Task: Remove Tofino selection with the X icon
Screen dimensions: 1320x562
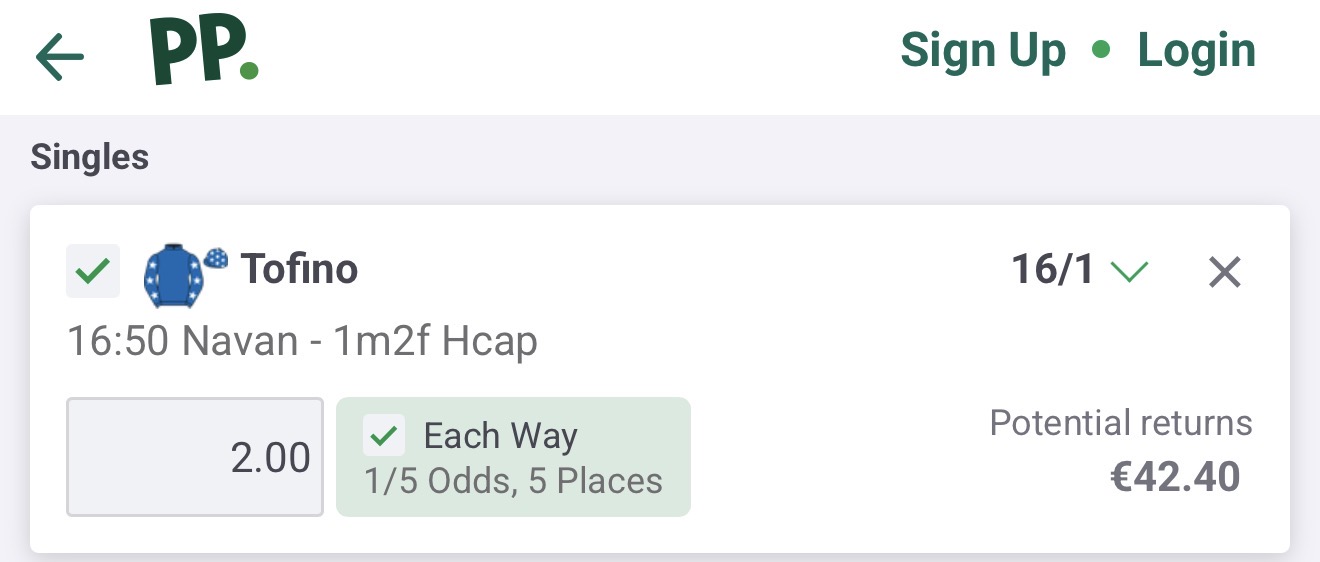Action: tap(1224, 271)
